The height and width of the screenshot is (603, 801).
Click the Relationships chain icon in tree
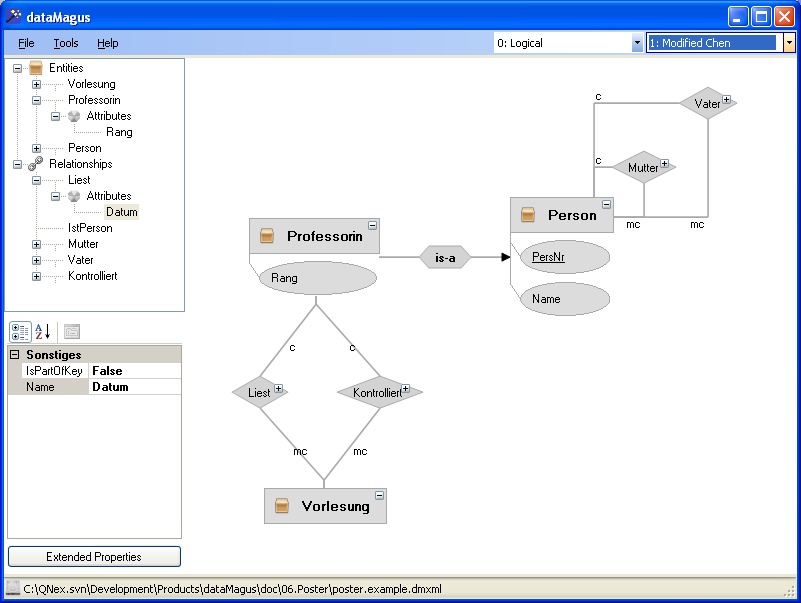(x=36, y=164)
